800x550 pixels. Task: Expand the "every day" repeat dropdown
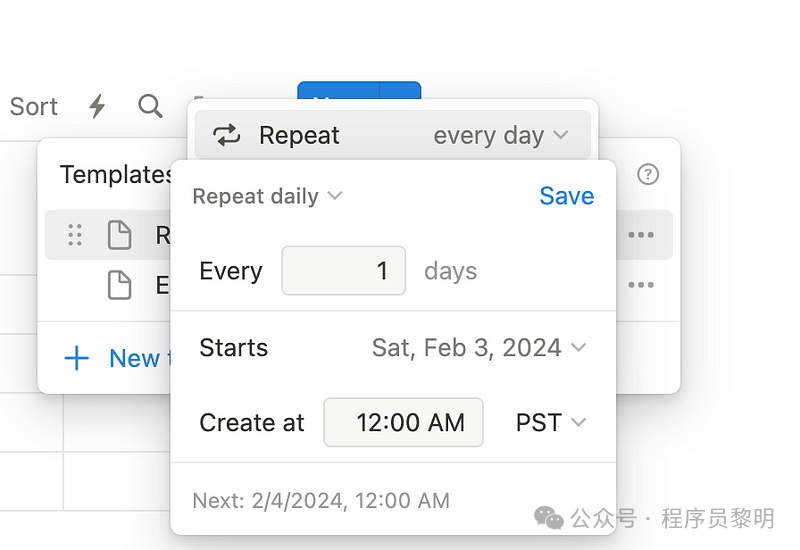coord(500,136)
